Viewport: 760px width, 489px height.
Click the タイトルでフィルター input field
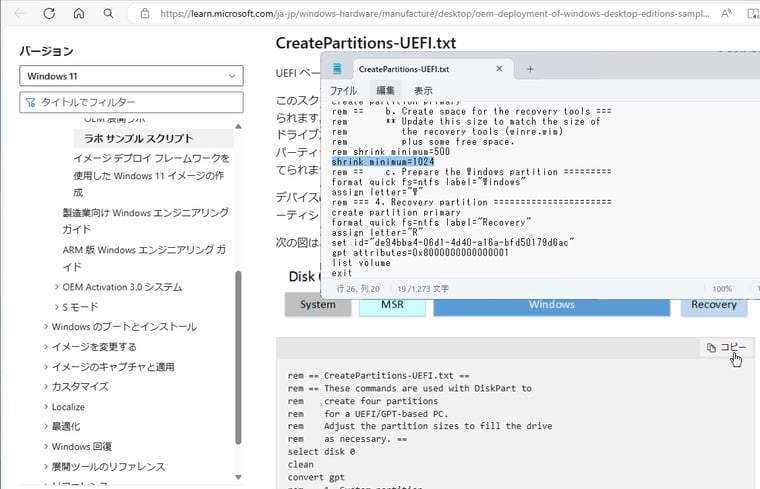point(131,102)
